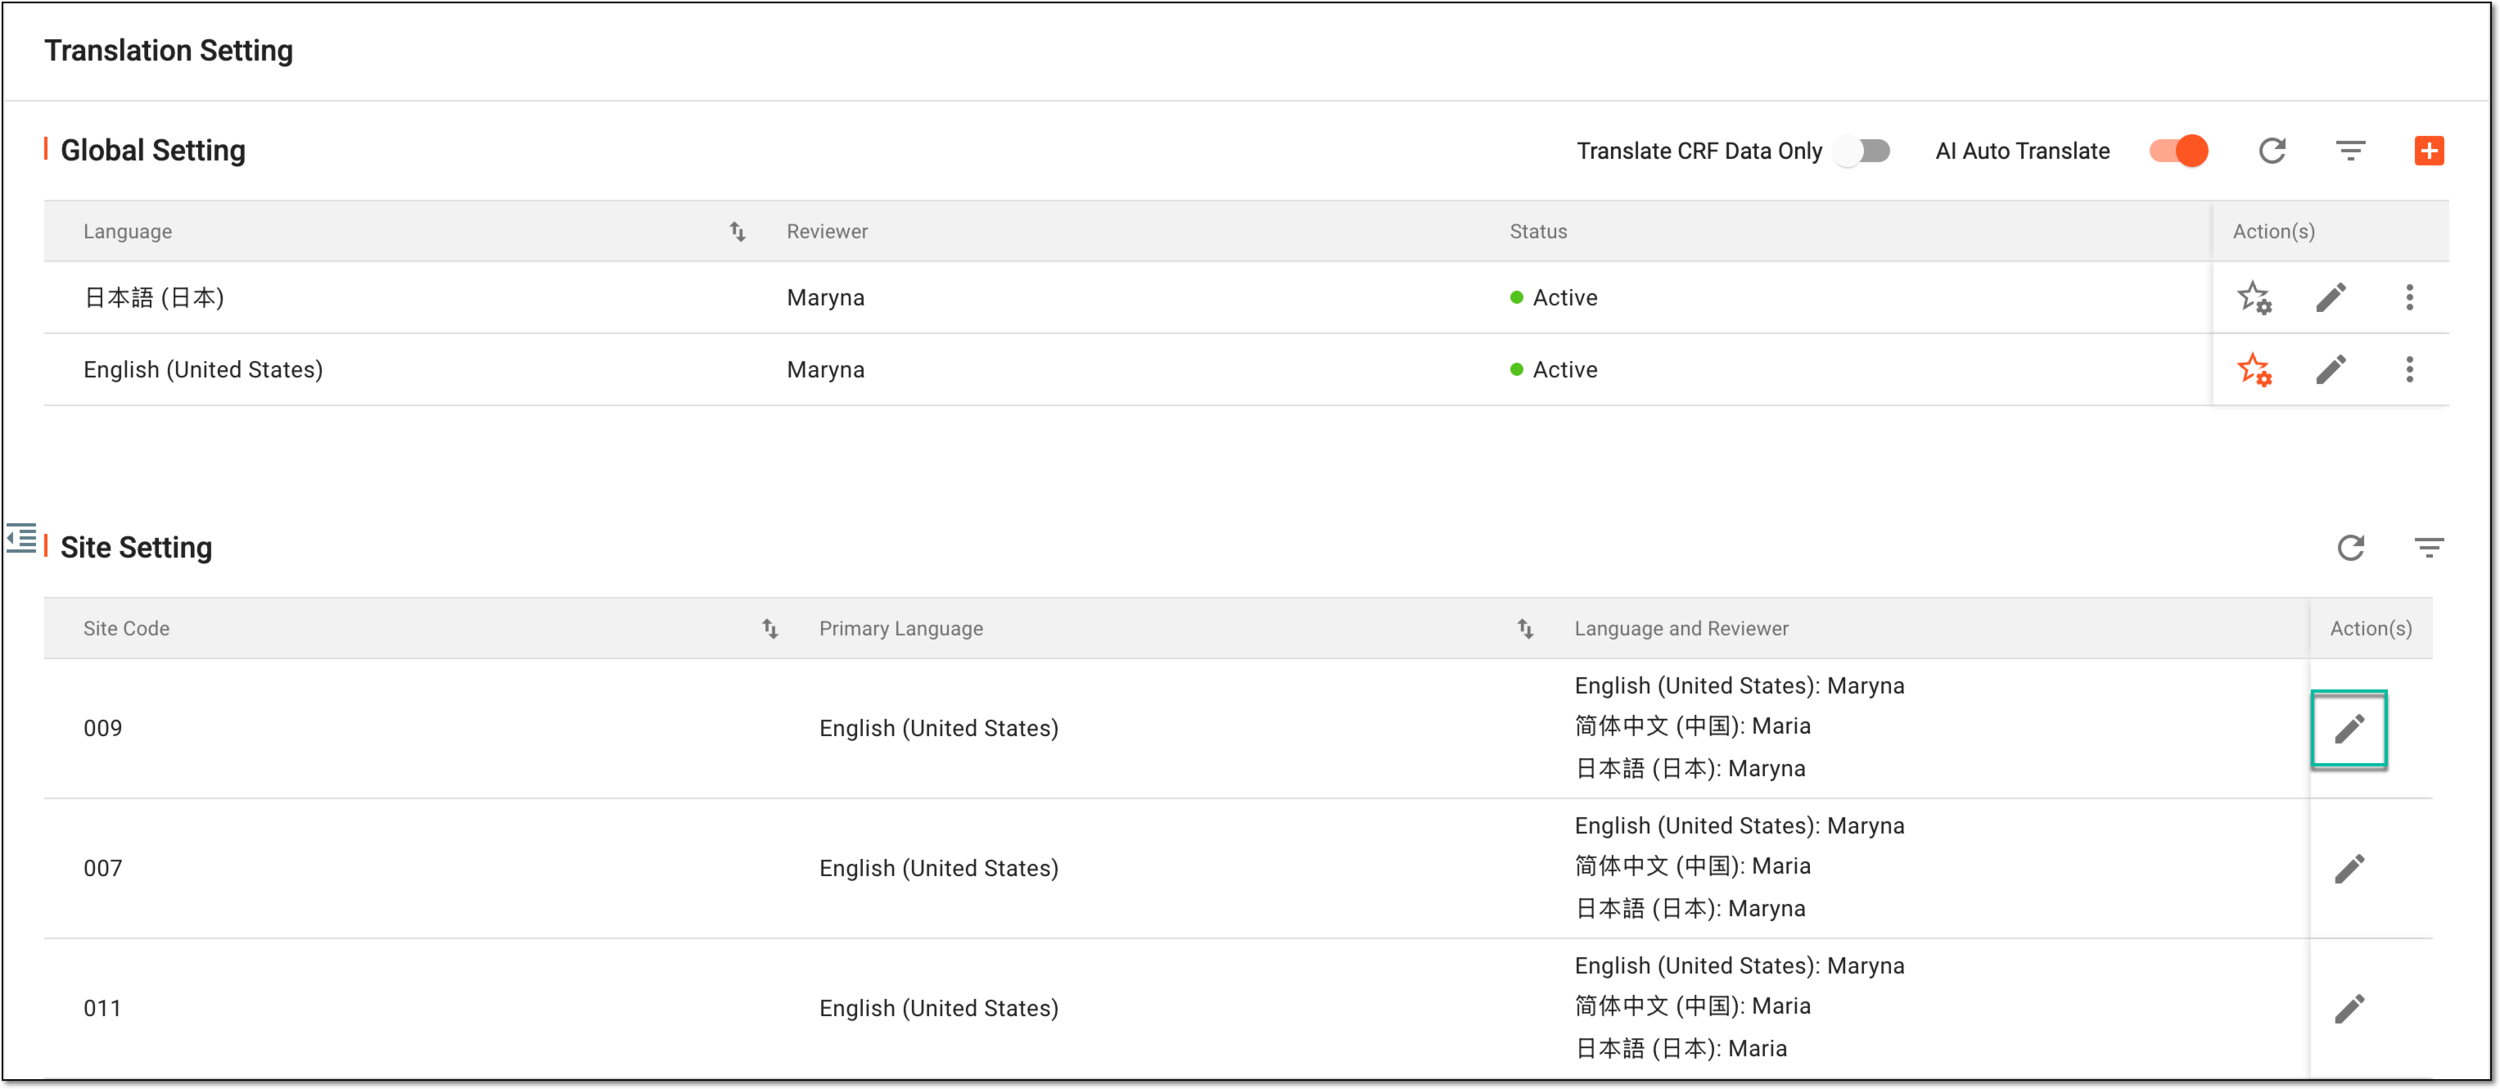Click the Language and Reviewer column header
2500x1089 pixels.
(1681, 629)
